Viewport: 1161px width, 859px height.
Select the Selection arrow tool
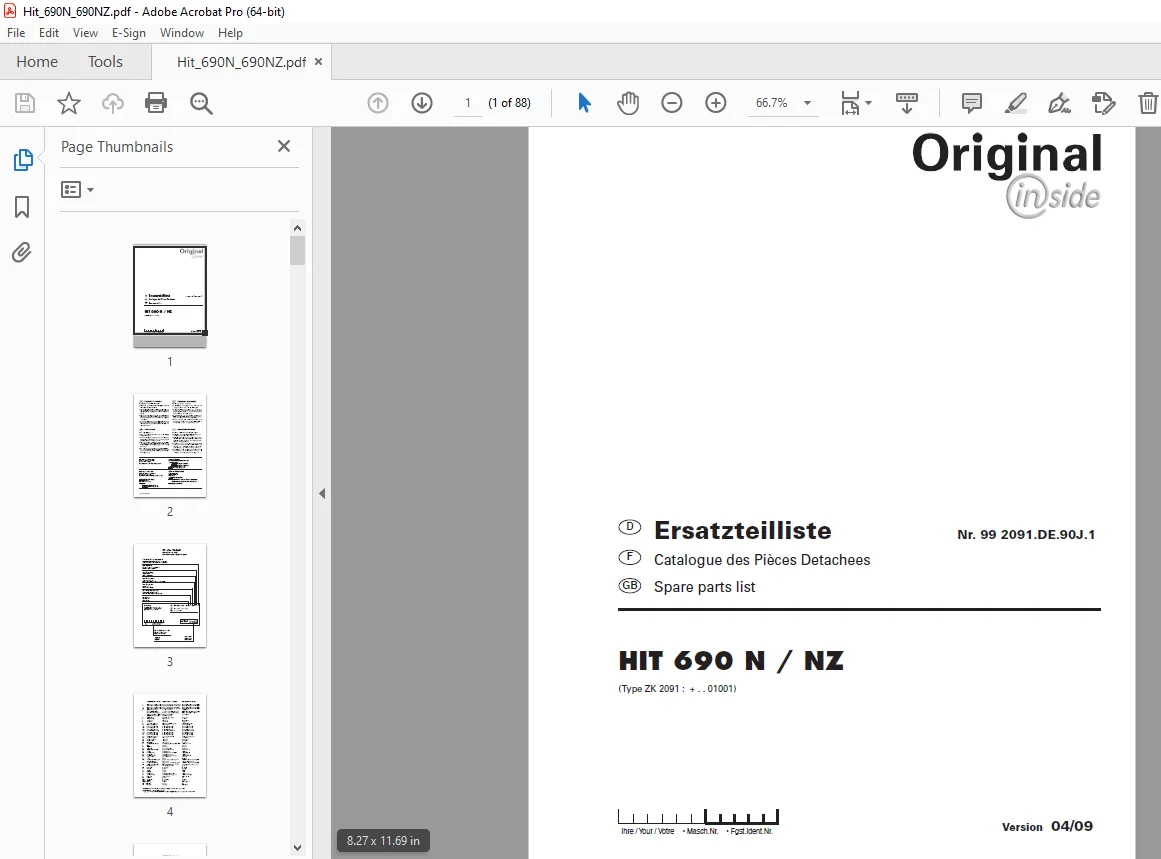pos(584,103)
